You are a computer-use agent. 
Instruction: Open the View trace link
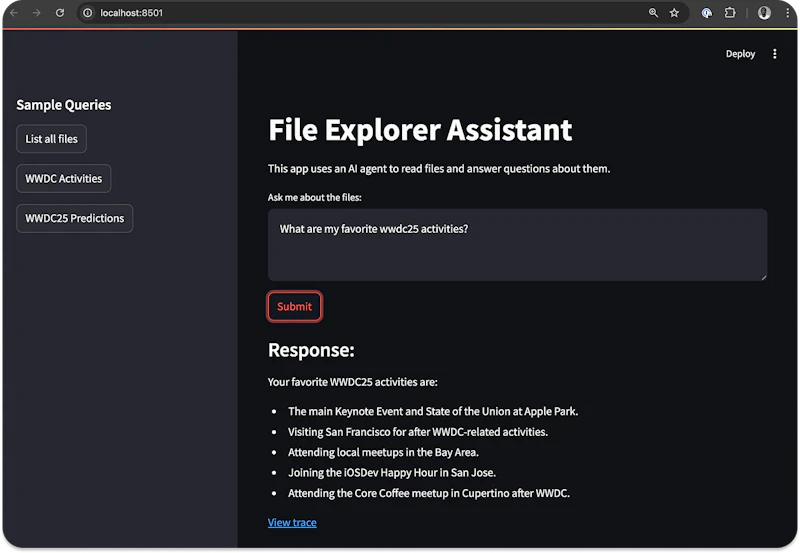pyautogui.click(x=292, y=522)
